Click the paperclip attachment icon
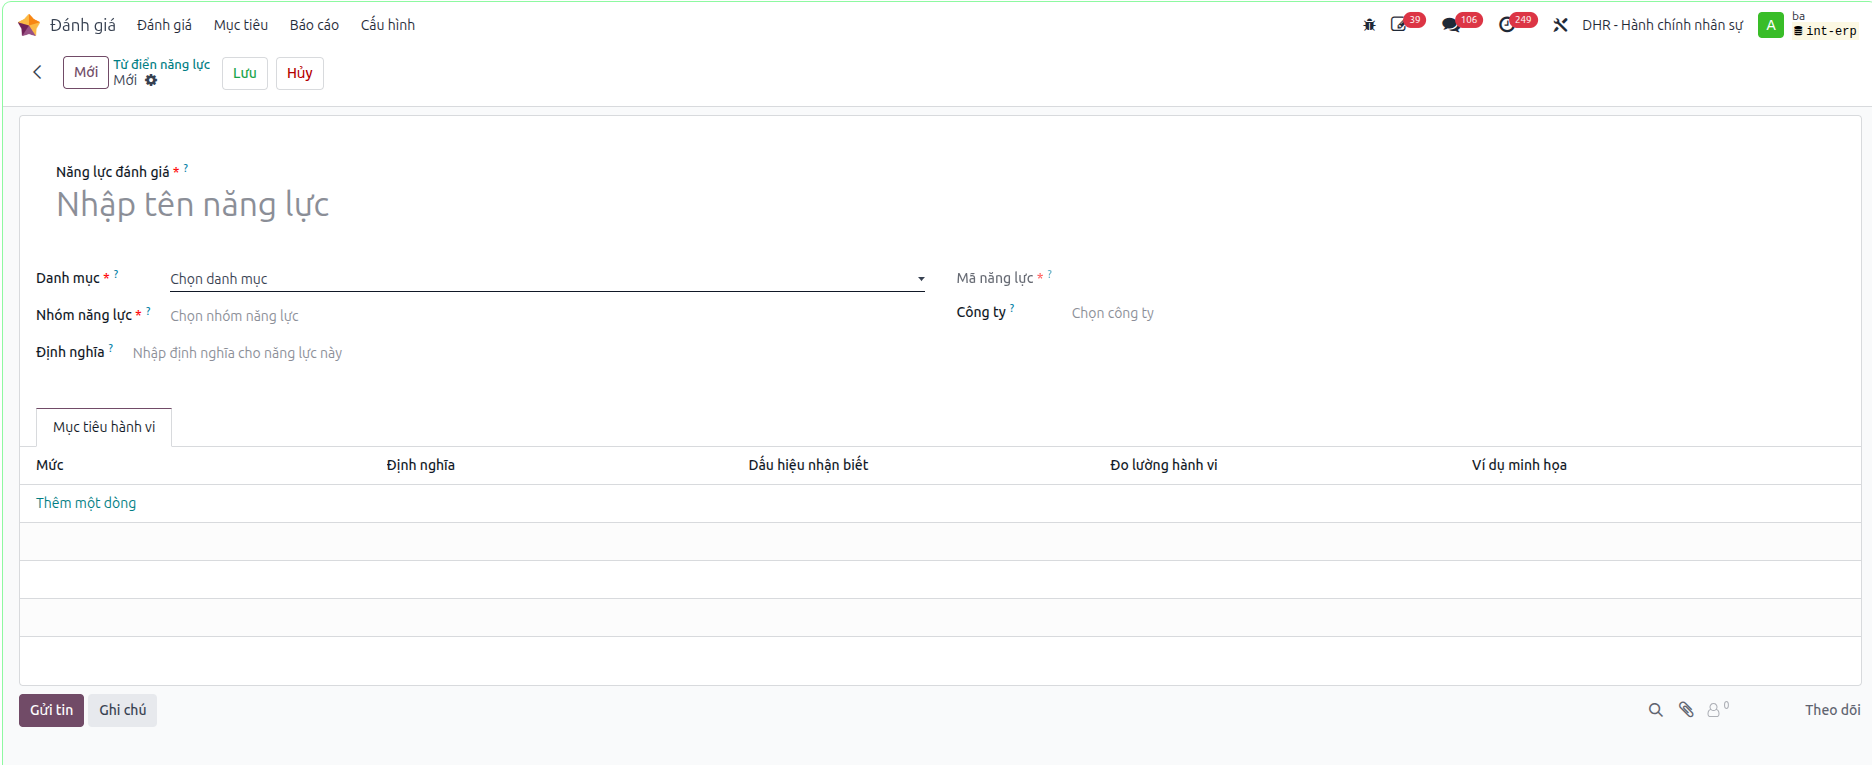 tap(1686, 710)
